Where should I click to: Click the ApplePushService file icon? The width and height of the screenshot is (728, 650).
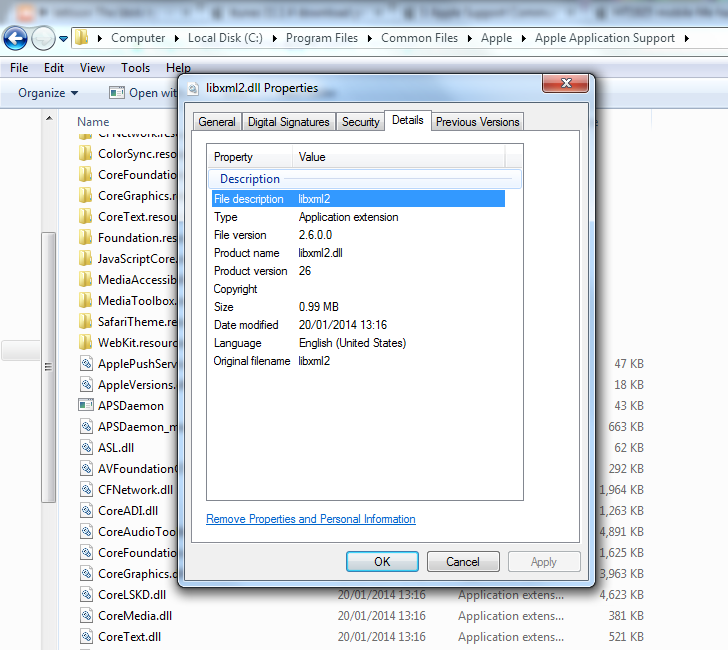point(86,364)
